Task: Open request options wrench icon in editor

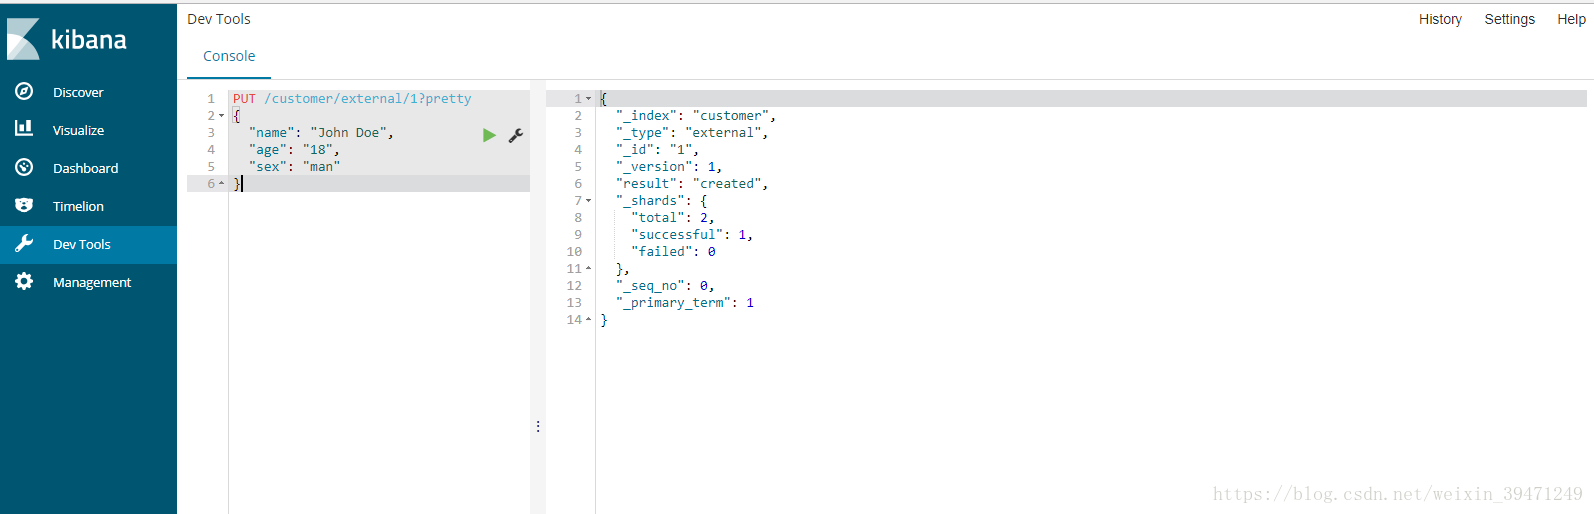Action: coord(516,135)
